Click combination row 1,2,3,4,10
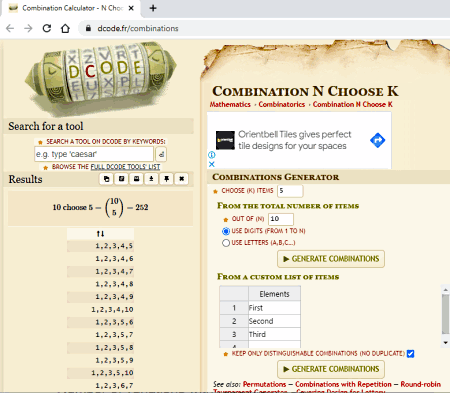The image size is (450, 393). click(100, 310)
